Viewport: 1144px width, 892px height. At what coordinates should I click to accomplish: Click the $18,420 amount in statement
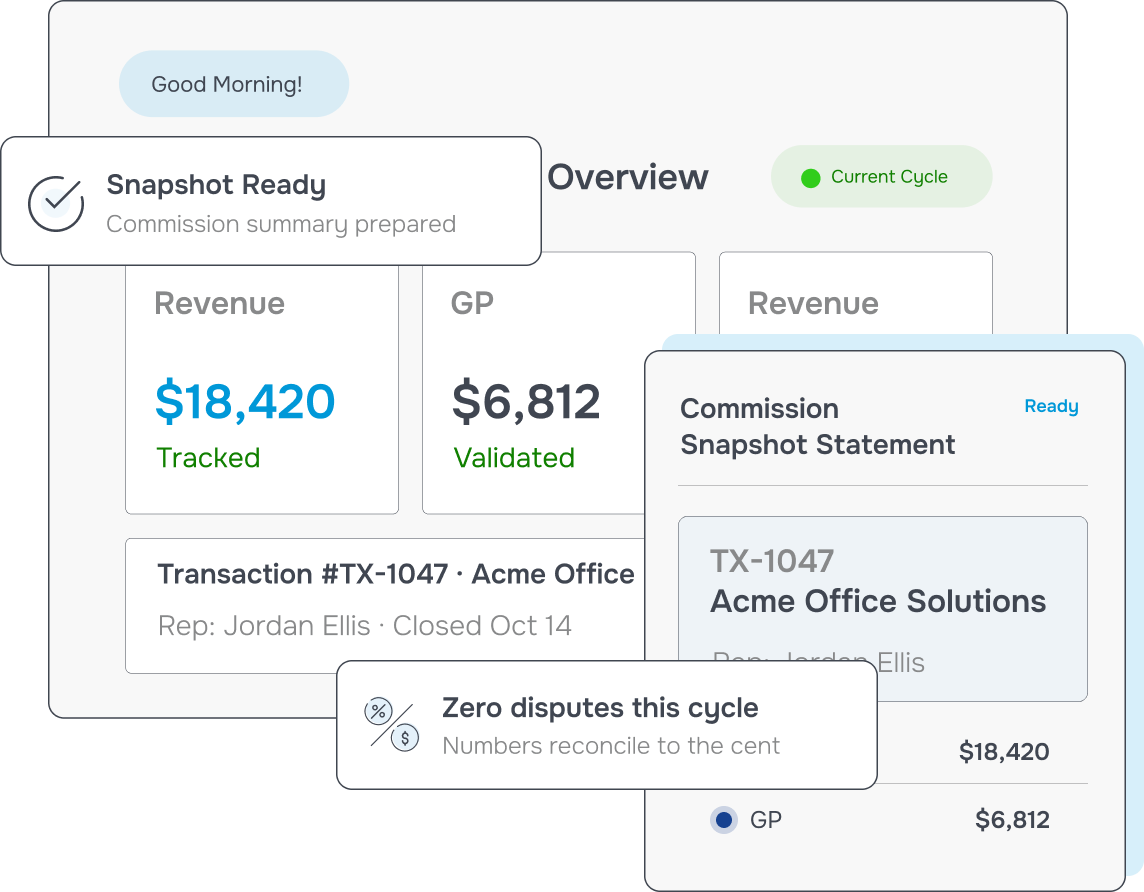click(x=1004, y=752)
